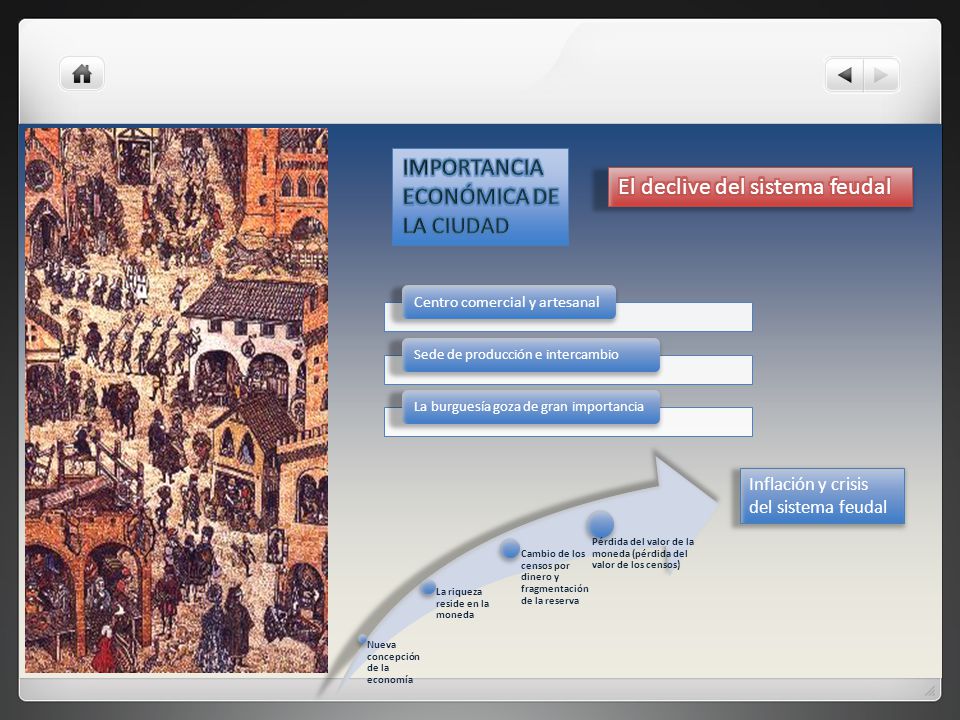Click 'Nueva concepción de la economía' text
Screen dimensions: 960x720
pyautogui.click(x=393, y=662)
